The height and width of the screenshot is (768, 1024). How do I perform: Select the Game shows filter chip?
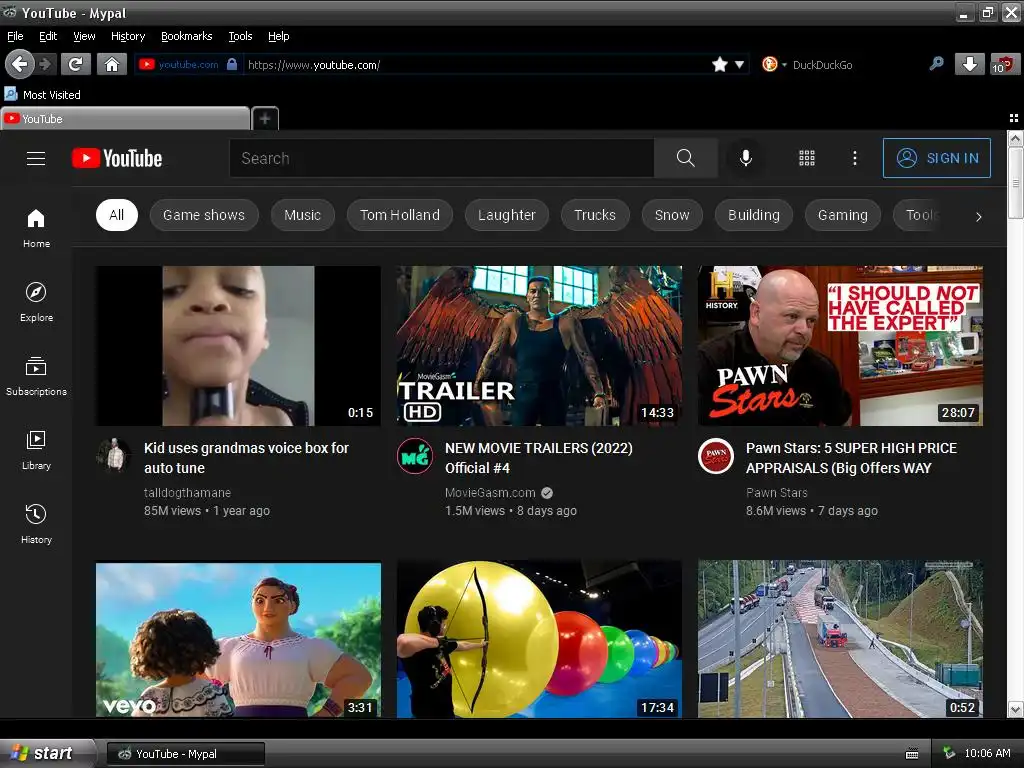click(x=204, y=215)
